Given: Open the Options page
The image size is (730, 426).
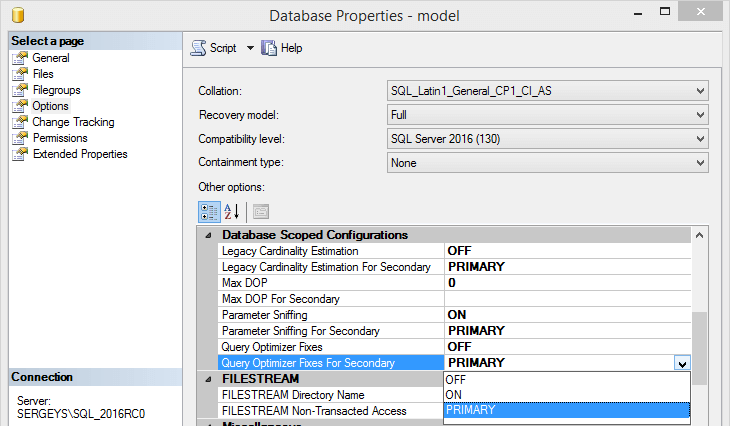Looking at the screenshot, I should pos(50,106).
